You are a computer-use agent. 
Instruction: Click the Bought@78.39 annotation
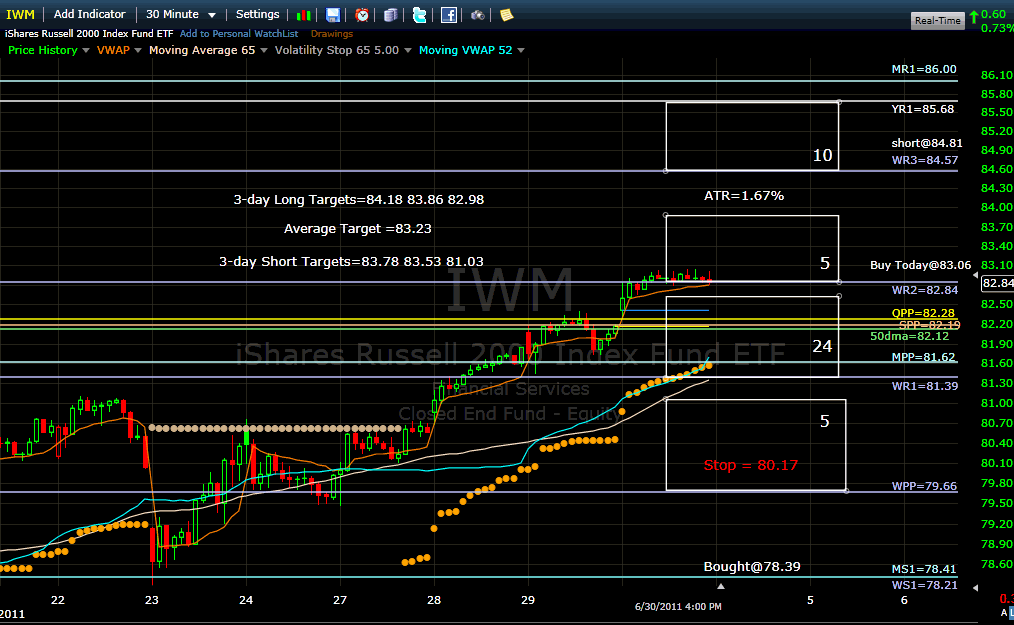752,567
